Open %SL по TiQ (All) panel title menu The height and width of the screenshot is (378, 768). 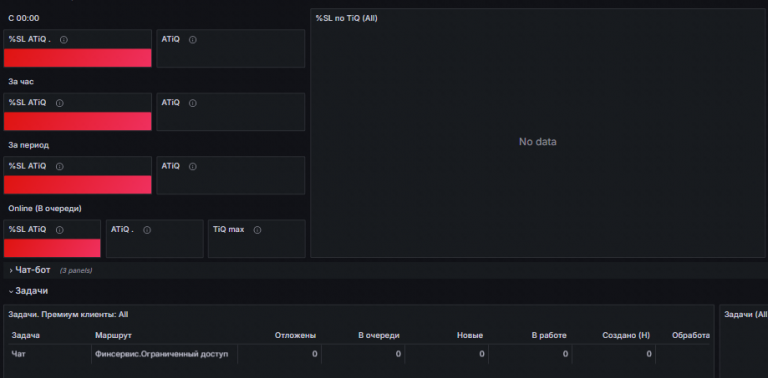tap(346, 18)
